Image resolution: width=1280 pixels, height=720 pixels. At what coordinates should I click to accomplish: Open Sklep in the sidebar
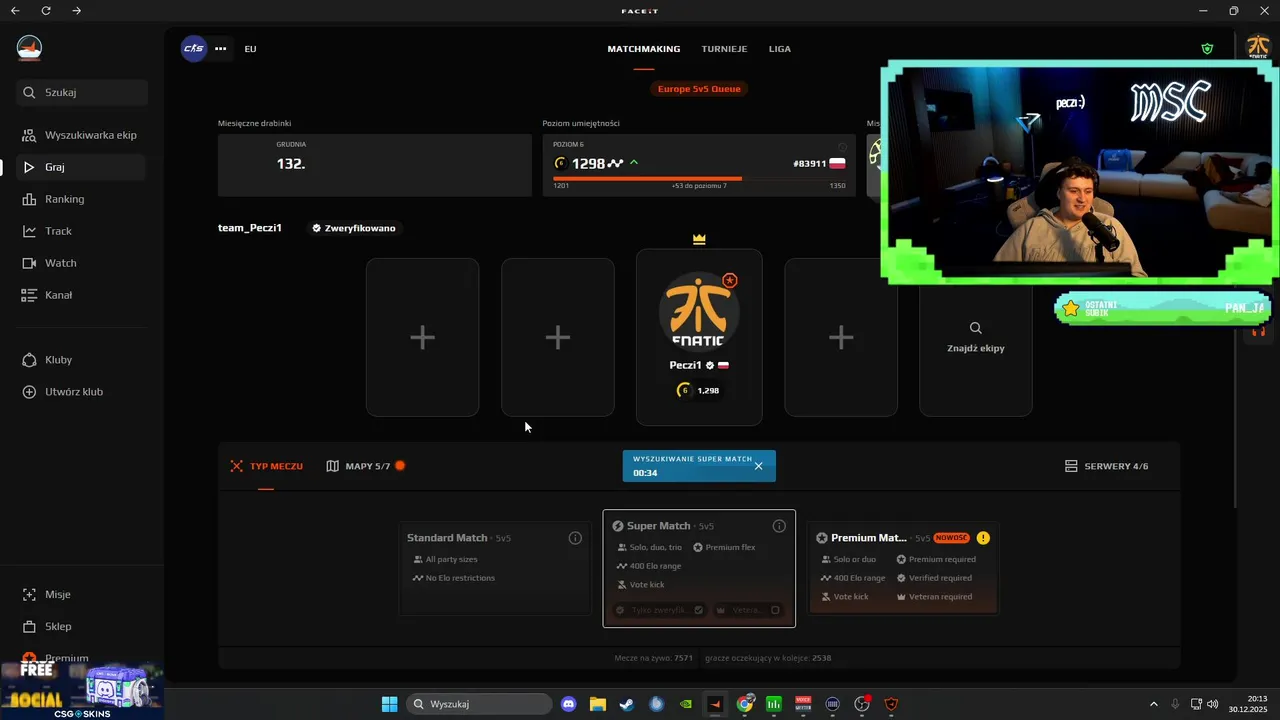[80, 626]
